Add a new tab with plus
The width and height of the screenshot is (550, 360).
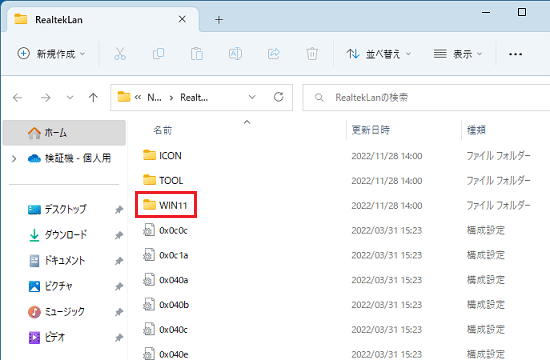[219, 20]
